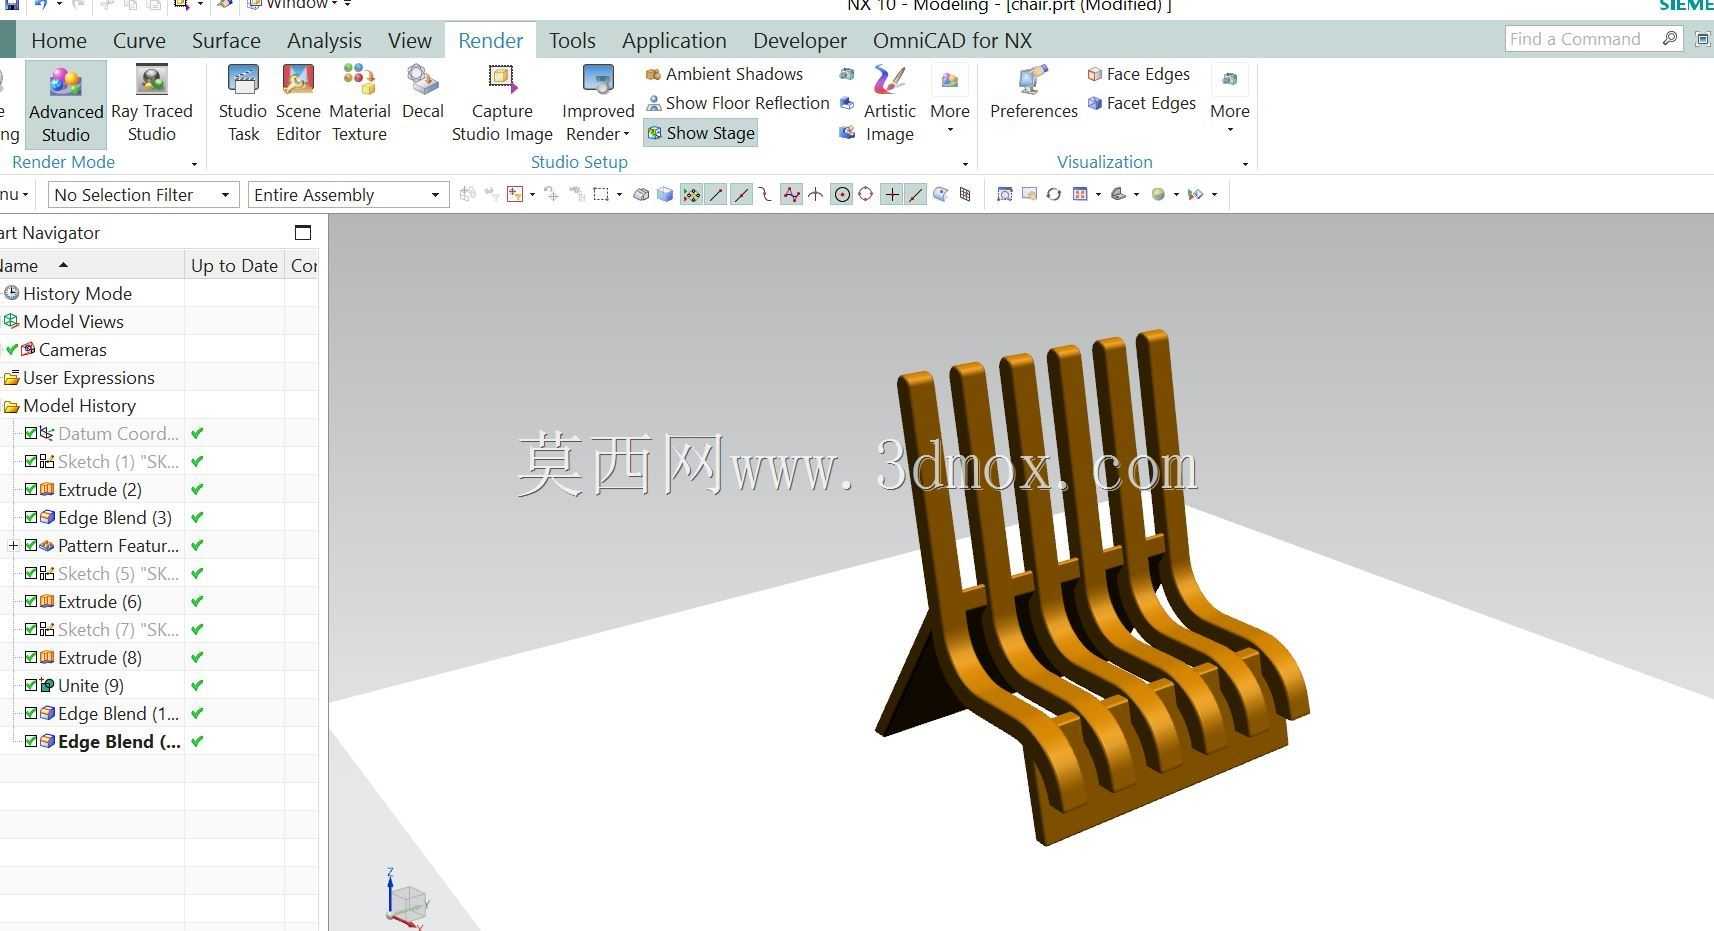Click the History Mode clock icon
Screen dimensions: 1714x931
11,293
